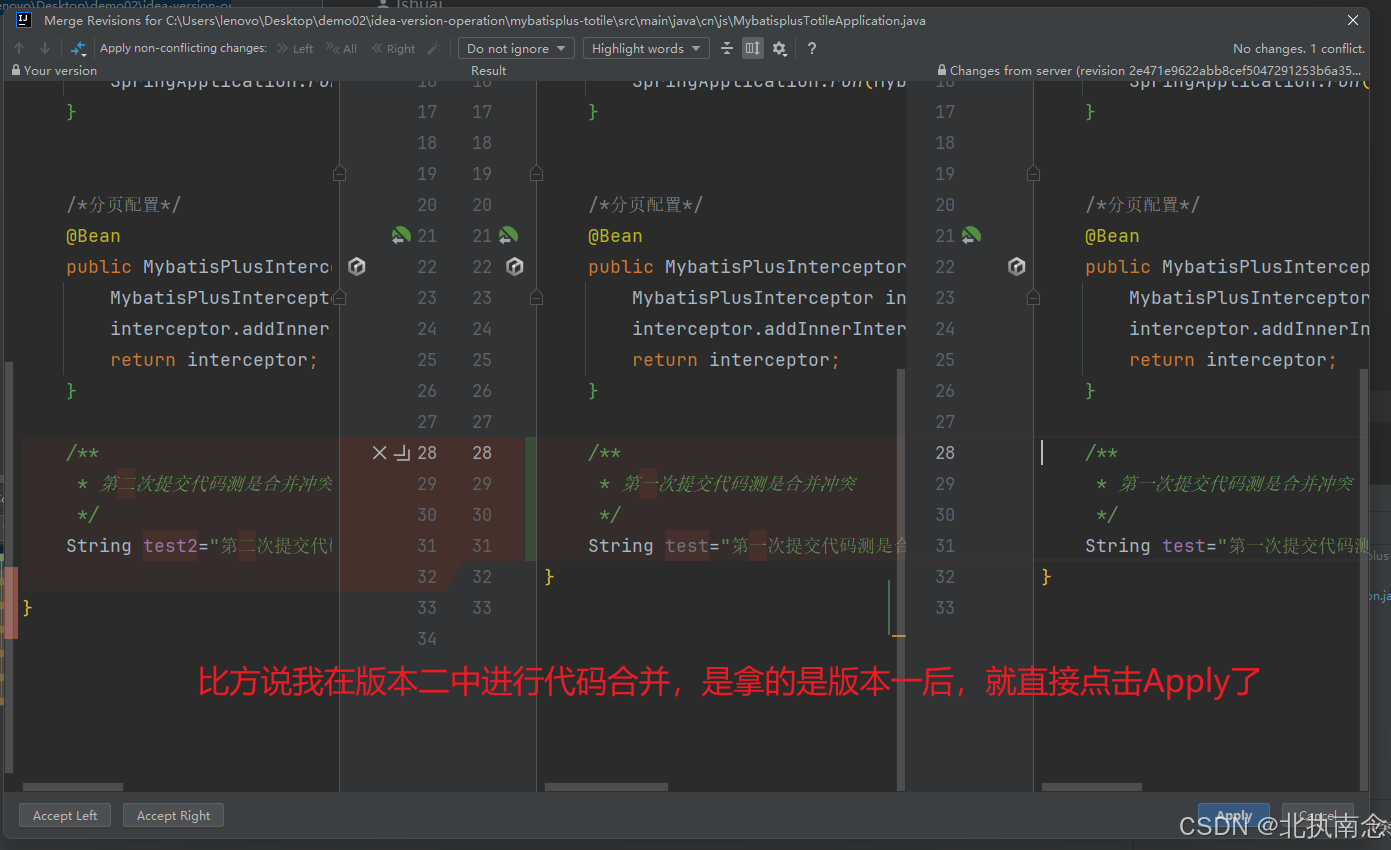Click vertical scrollbar of server changes pane
This screenshot has width=1391, height=850.
(x=1364, y=578)
